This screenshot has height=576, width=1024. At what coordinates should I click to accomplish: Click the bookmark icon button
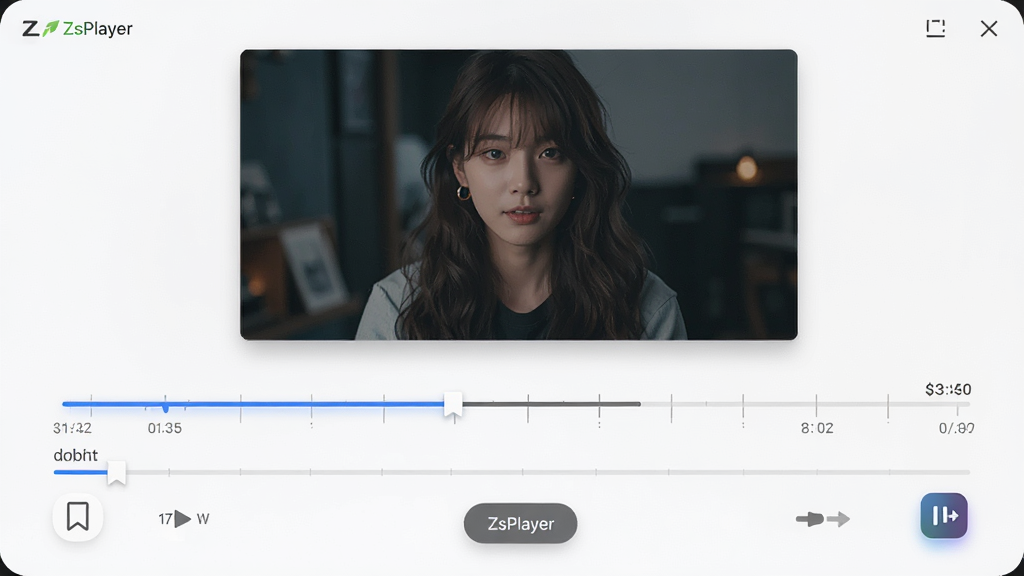pos(78,516)
